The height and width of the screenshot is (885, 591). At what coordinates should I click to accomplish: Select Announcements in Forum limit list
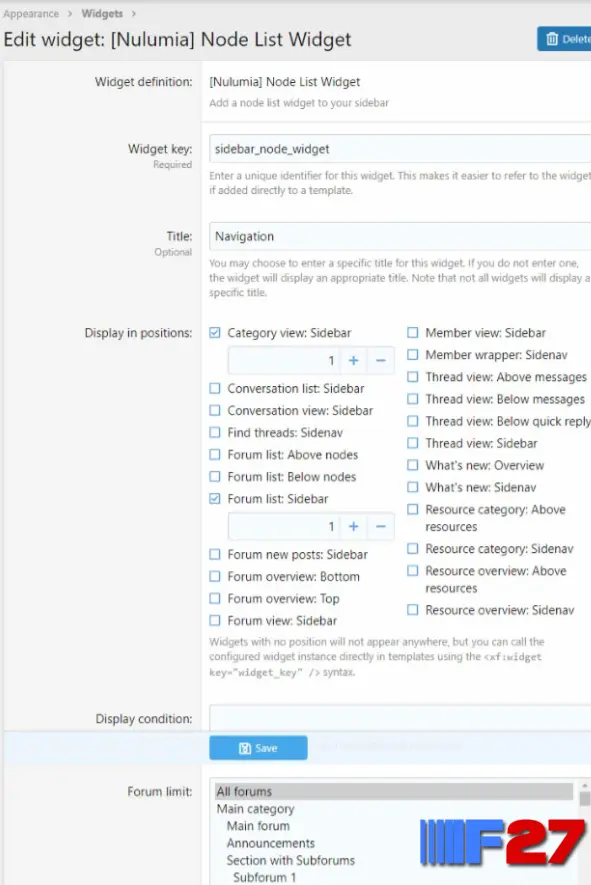[x=271, y=843]
